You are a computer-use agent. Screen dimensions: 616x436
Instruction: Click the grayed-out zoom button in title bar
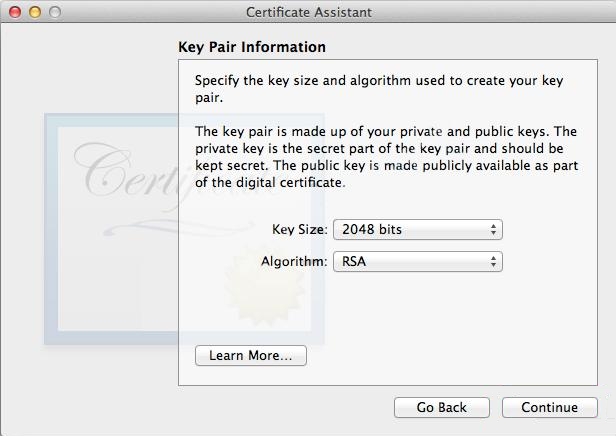55,12
